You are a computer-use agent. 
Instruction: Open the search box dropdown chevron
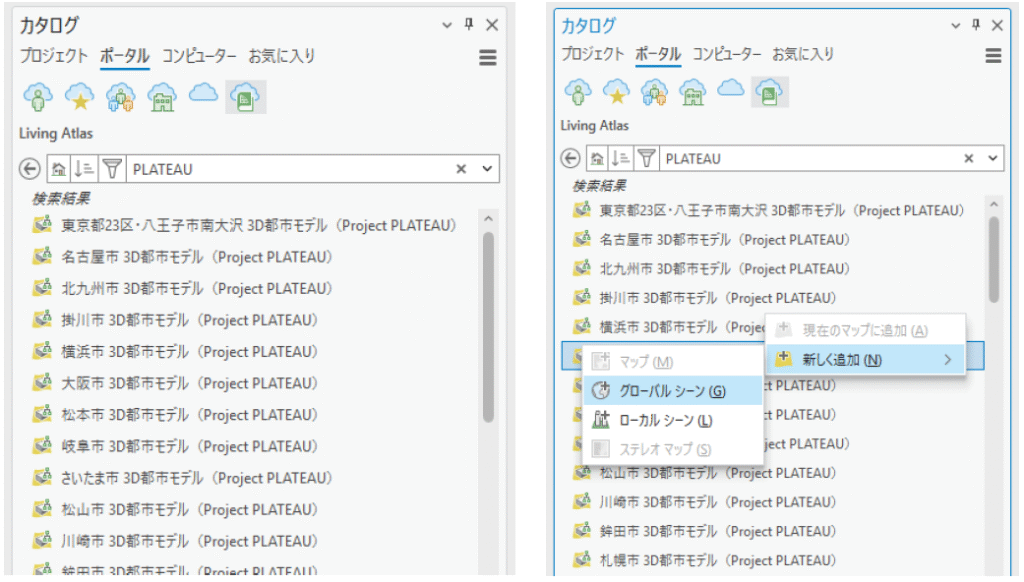(x=488, y=168)
